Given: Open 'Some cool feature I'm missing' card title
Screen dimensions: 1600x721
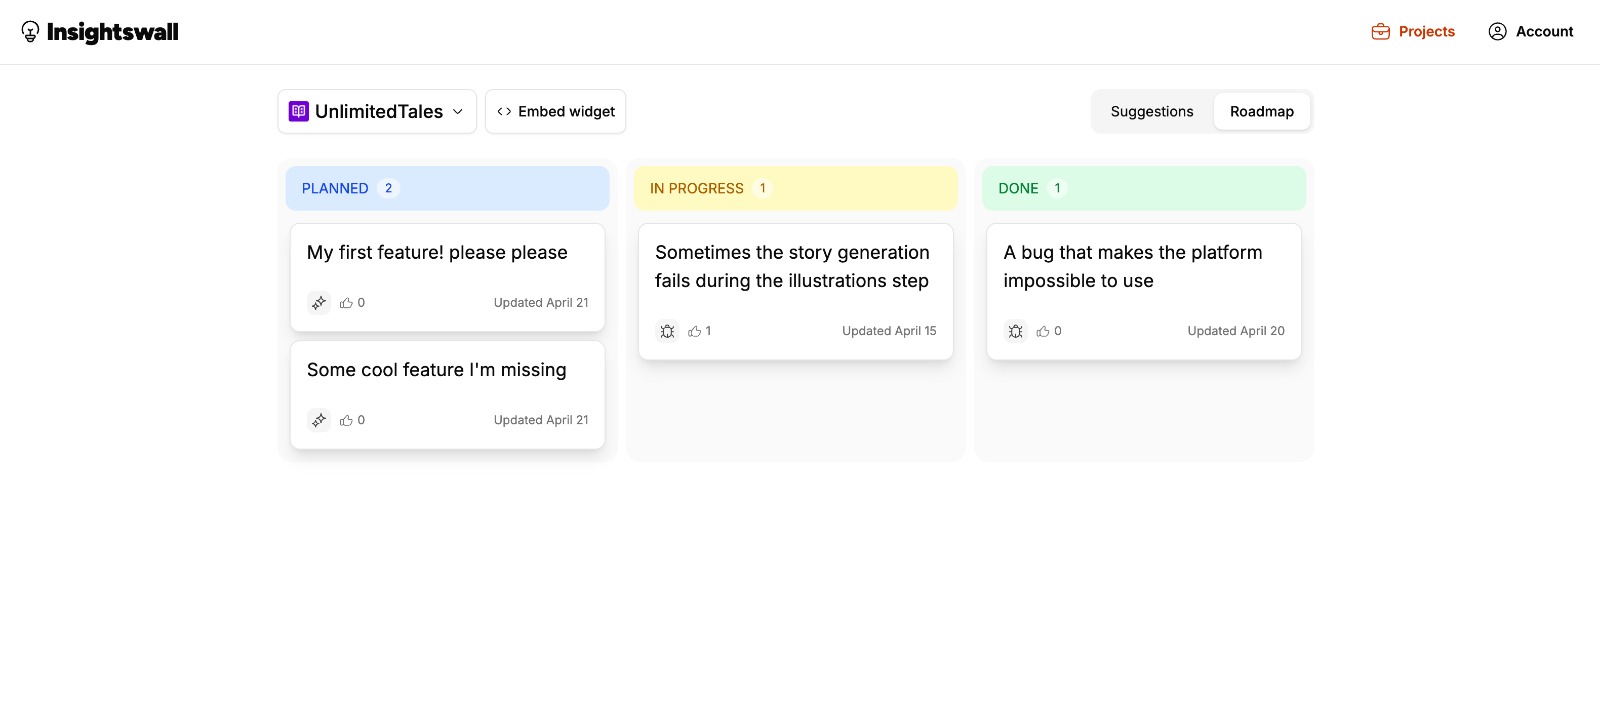Looking at the screenshot, I should [x=436, y=370].
